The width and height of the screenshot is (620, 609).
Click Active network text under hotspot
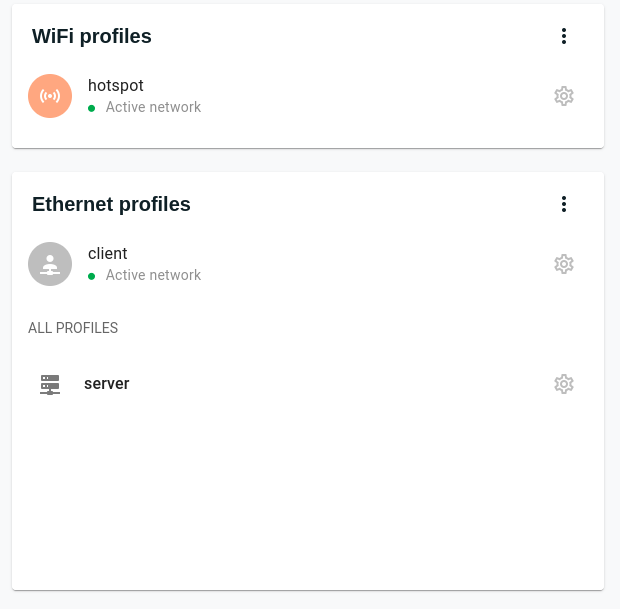(153, 107)
